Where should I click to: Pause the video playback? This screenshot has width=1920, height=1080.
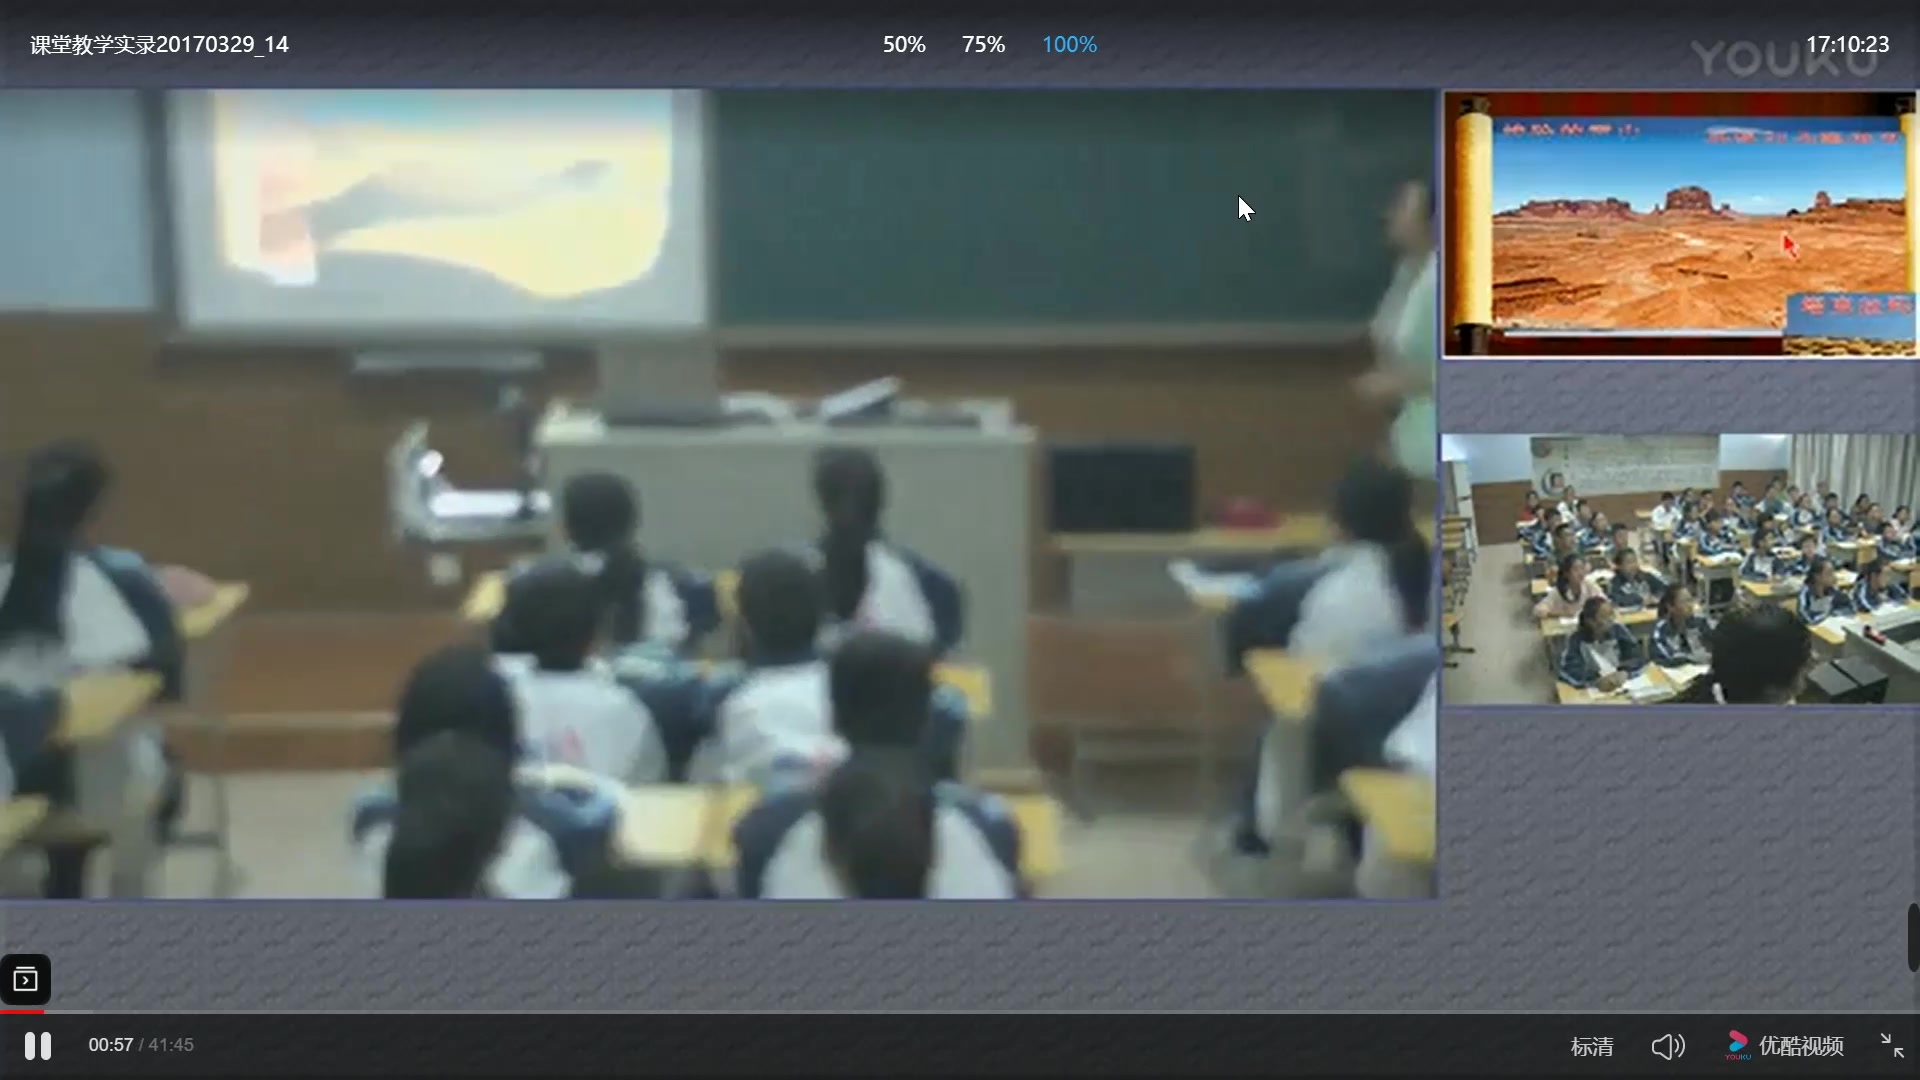click(38, 1046)
